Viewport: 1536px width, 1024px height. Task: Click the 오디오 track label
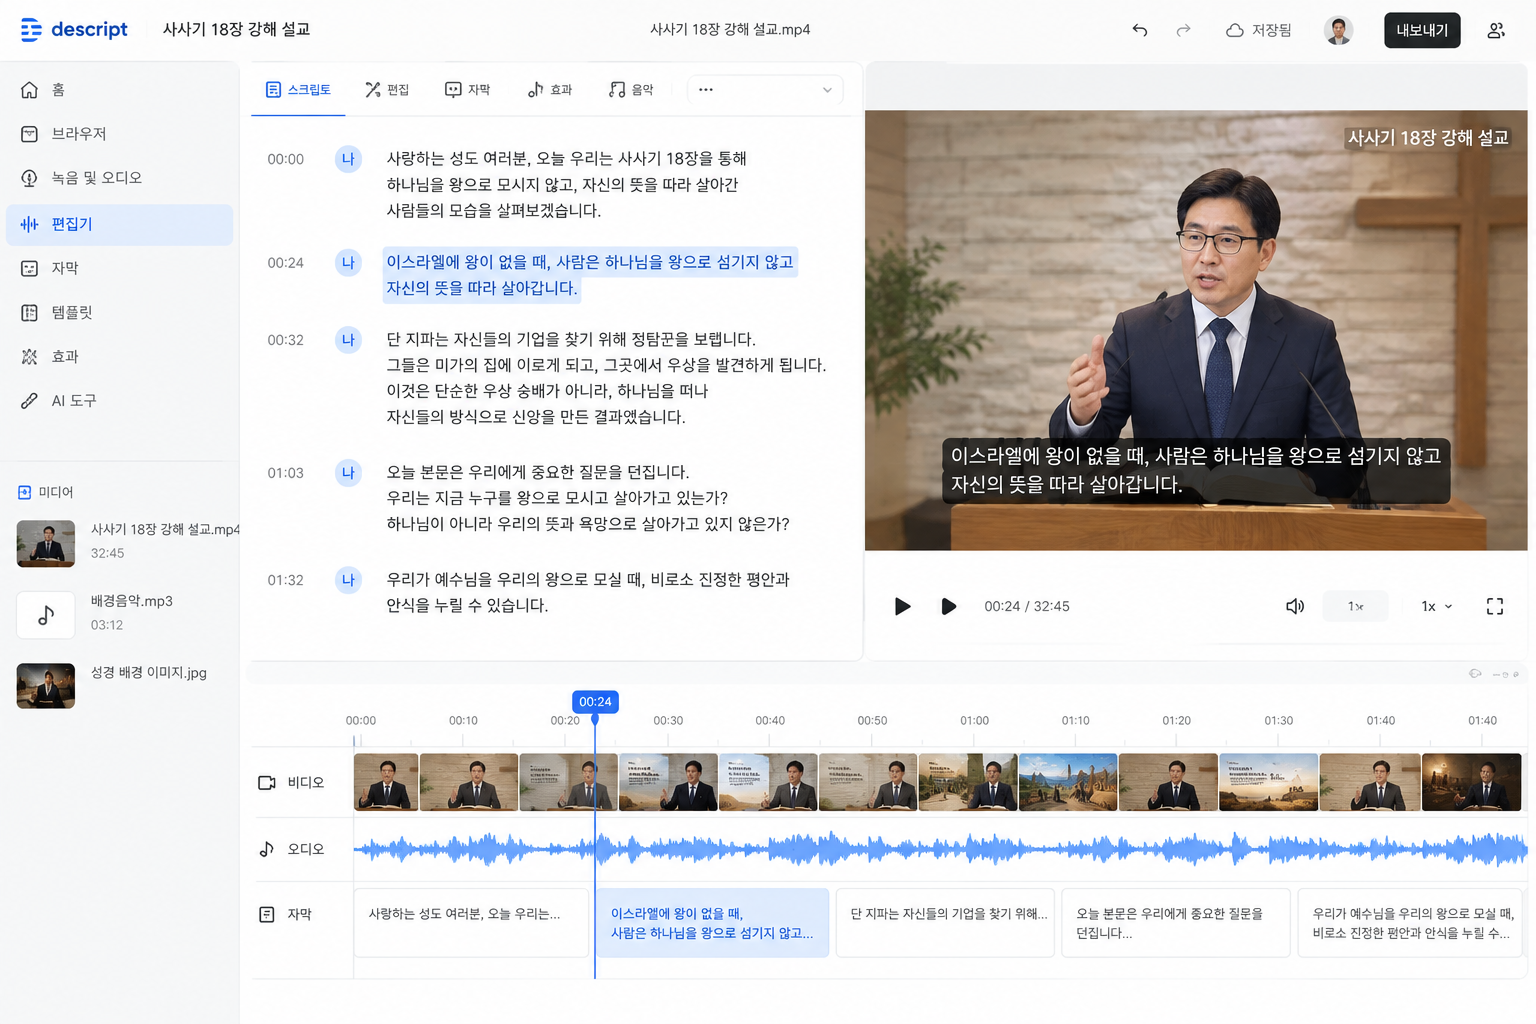(291, 849)
